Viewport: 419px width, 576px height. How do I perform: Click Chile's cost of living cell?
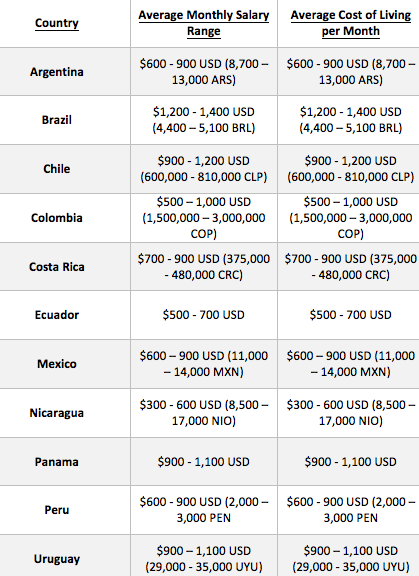(351, 169)
